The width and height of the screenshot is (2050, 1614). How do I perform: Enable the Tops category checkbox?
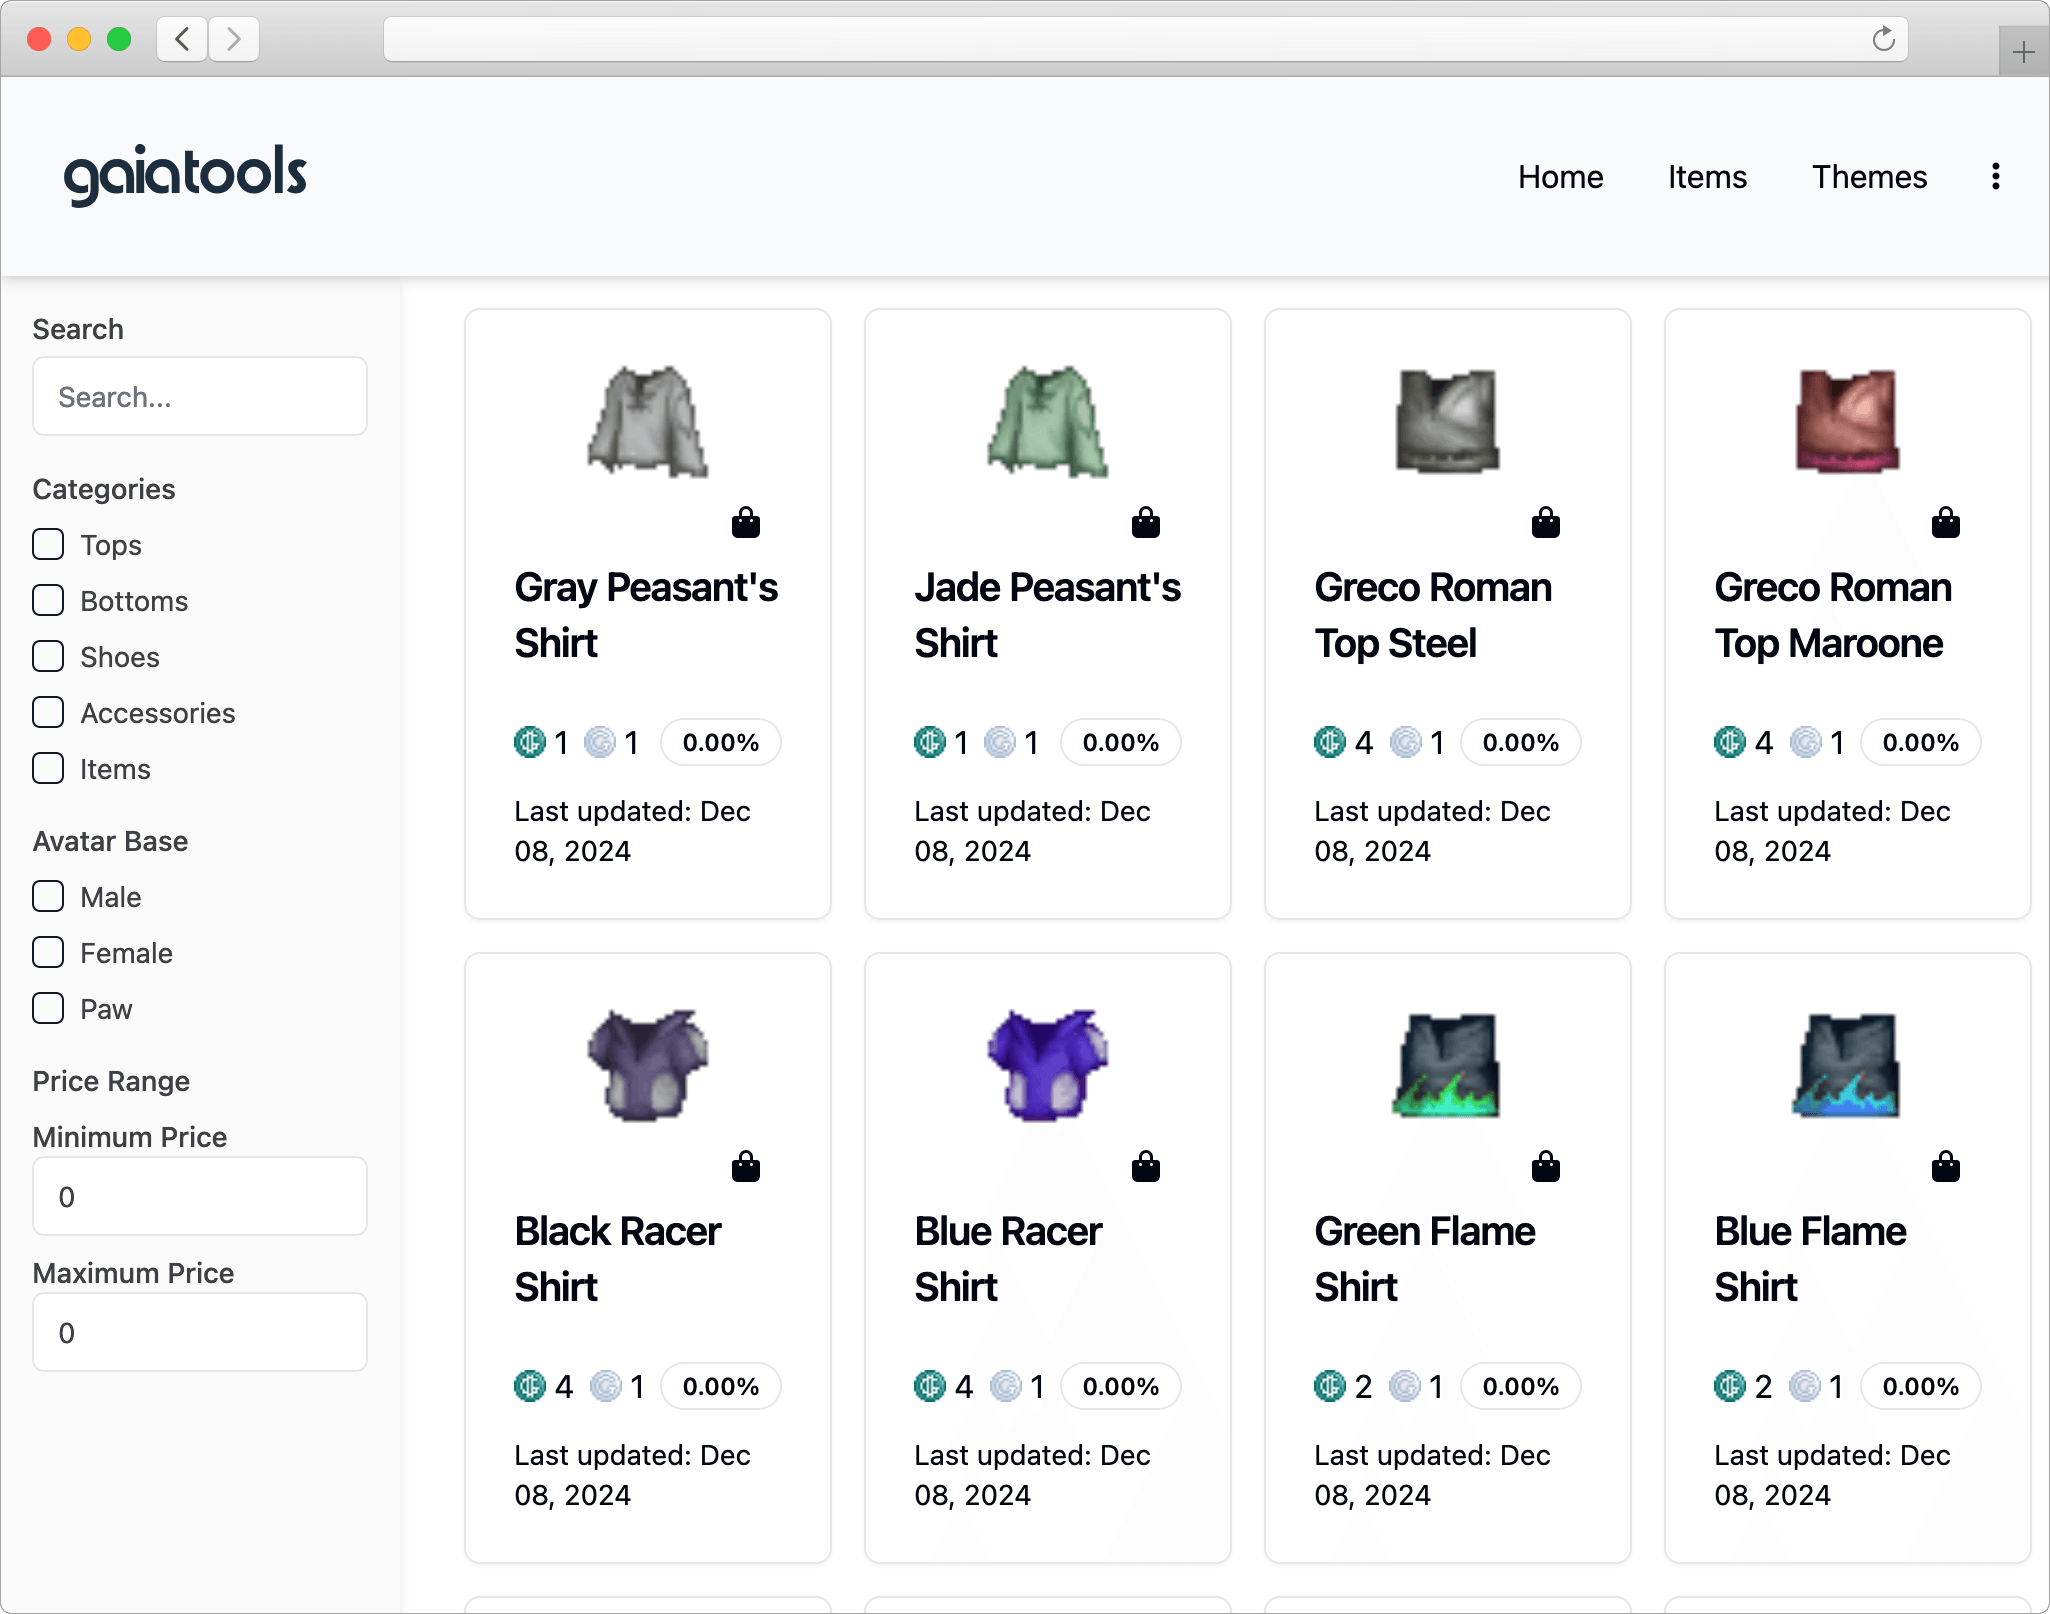48,544
